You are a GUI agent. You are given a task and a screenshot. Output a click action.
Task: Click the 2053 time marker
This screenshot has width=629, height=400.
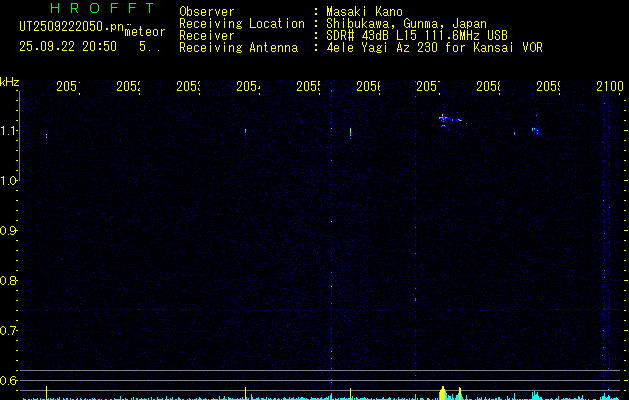tap(189, 87)
